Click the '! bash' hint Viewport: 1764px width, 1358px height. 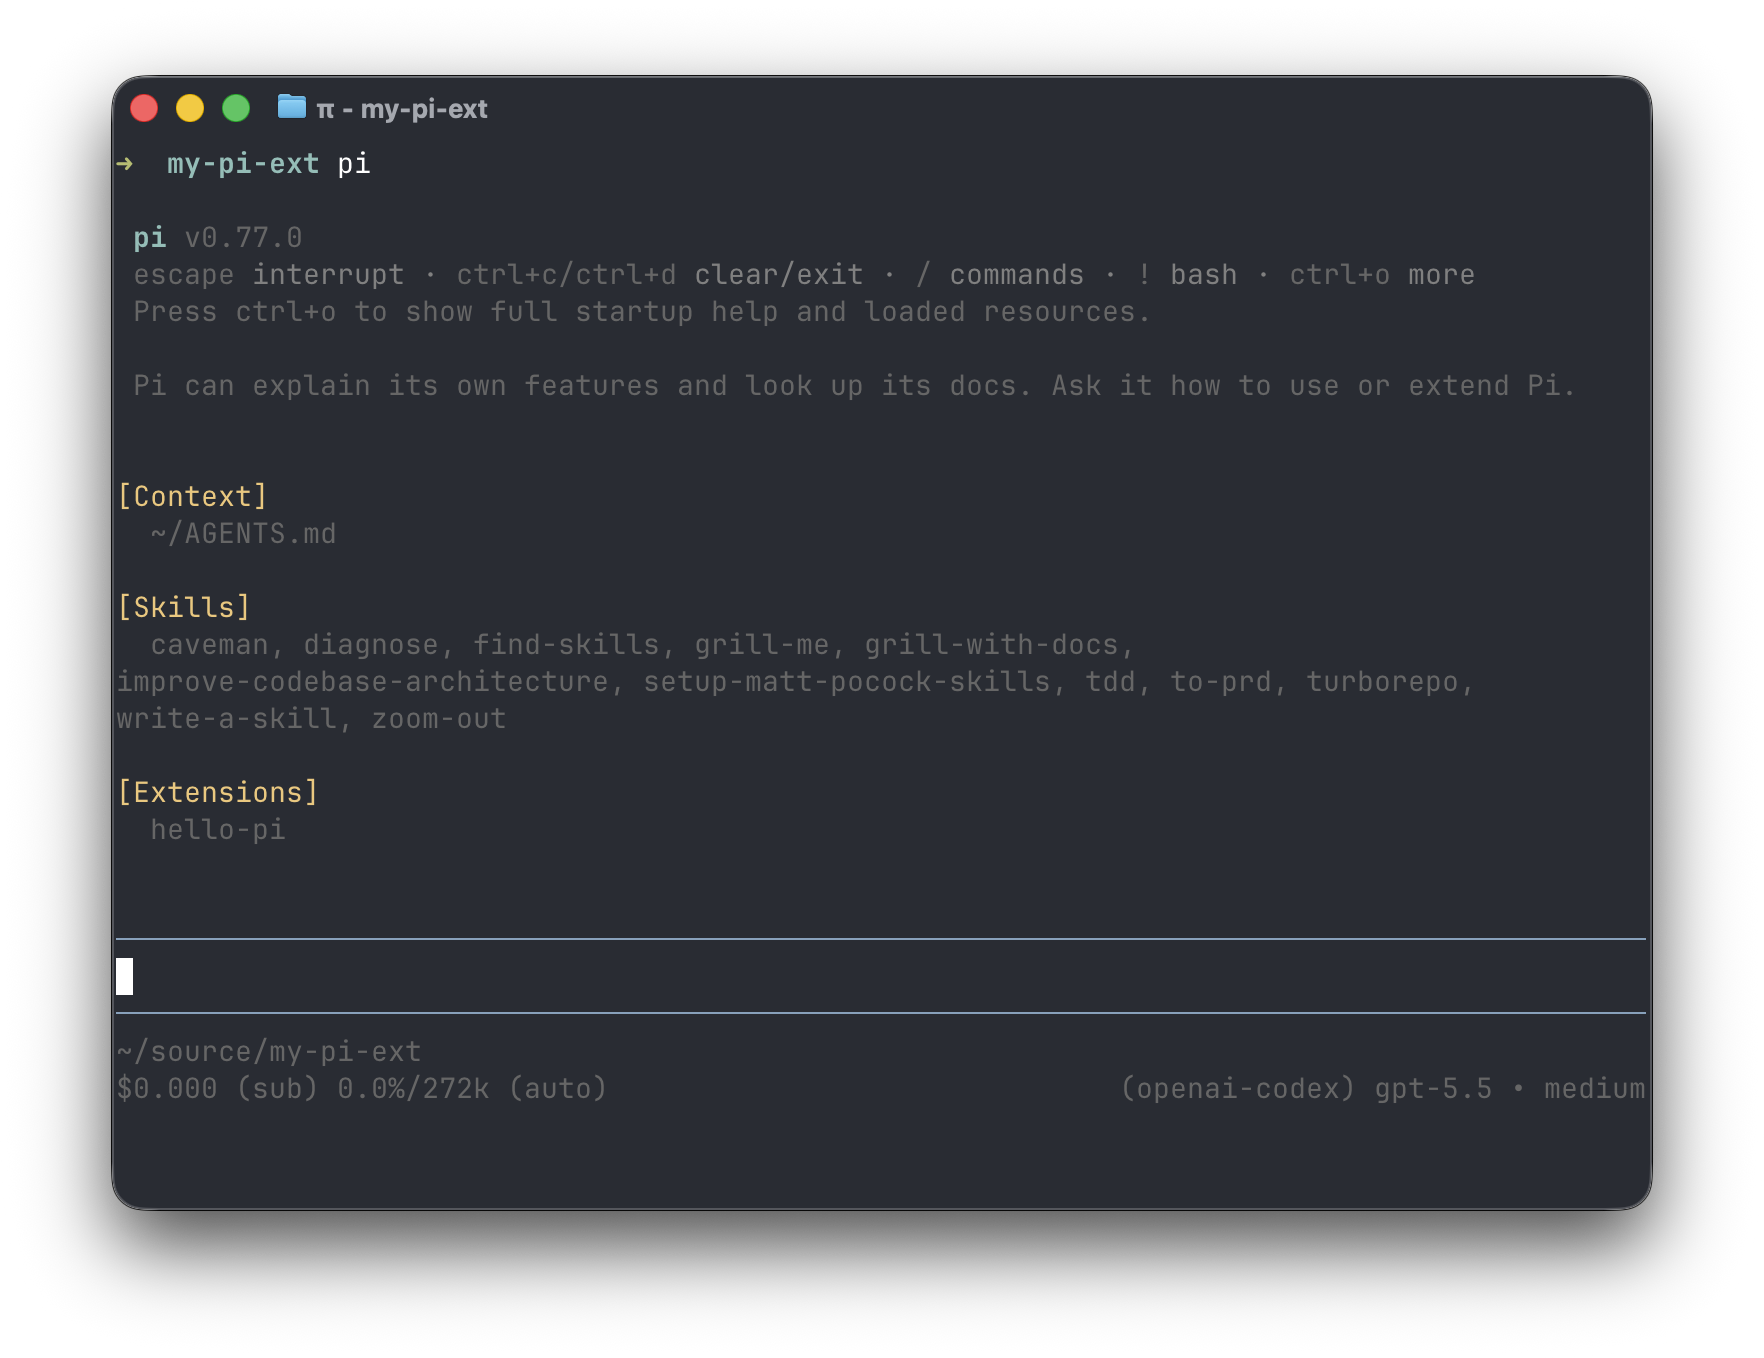[1187, 275]
